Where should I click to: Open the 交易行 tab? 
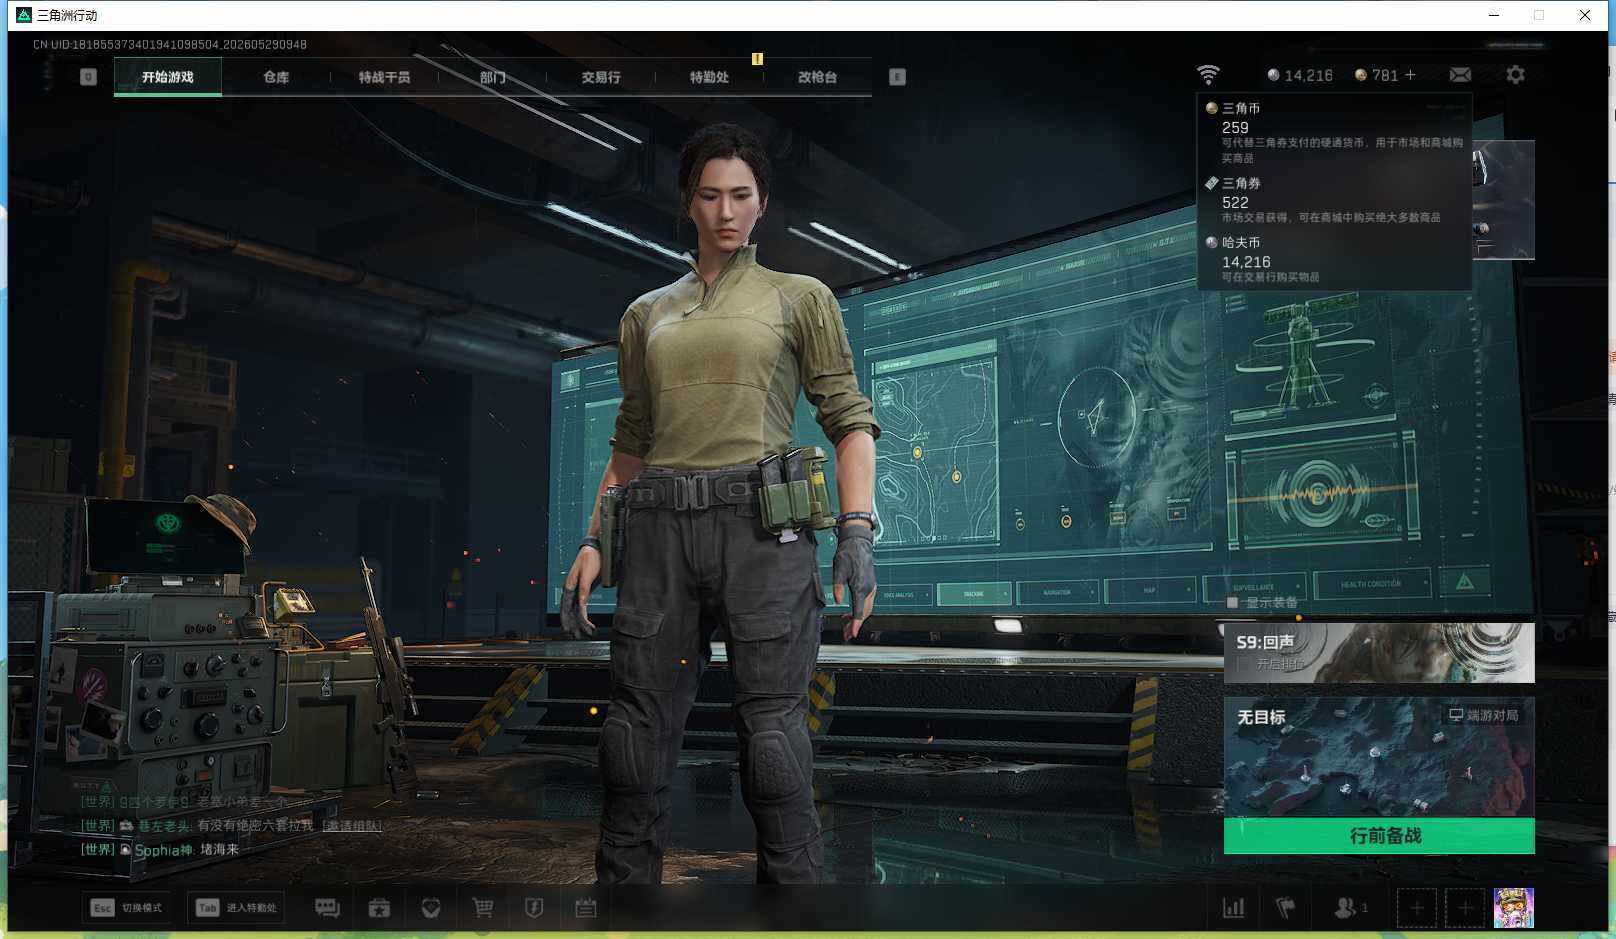click(600, 77)
